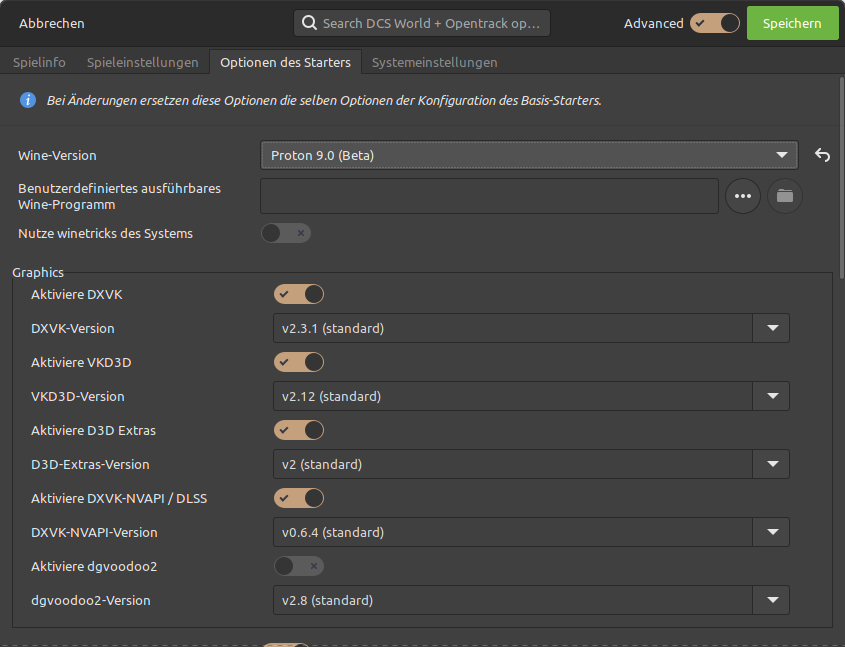Enable Nutze winetricks des Systems switch
The width and height of the screenshot is (845, 647).
[x=286, y=233]
